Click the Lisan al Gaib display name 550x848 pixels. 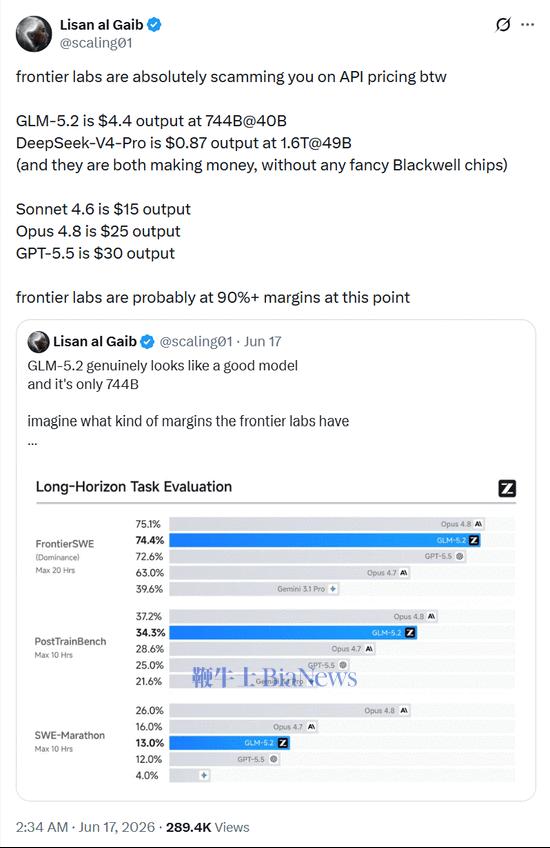[101, 24]
